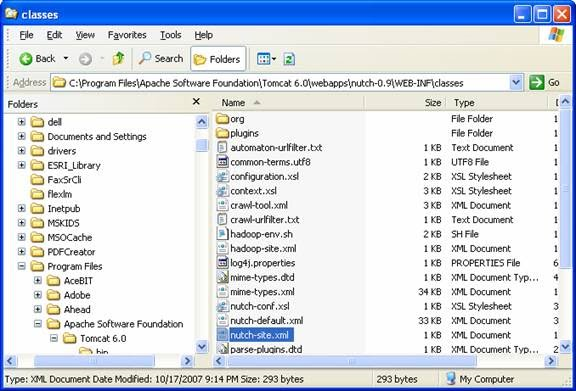Open the Tools menu

(x=170, y=35)
